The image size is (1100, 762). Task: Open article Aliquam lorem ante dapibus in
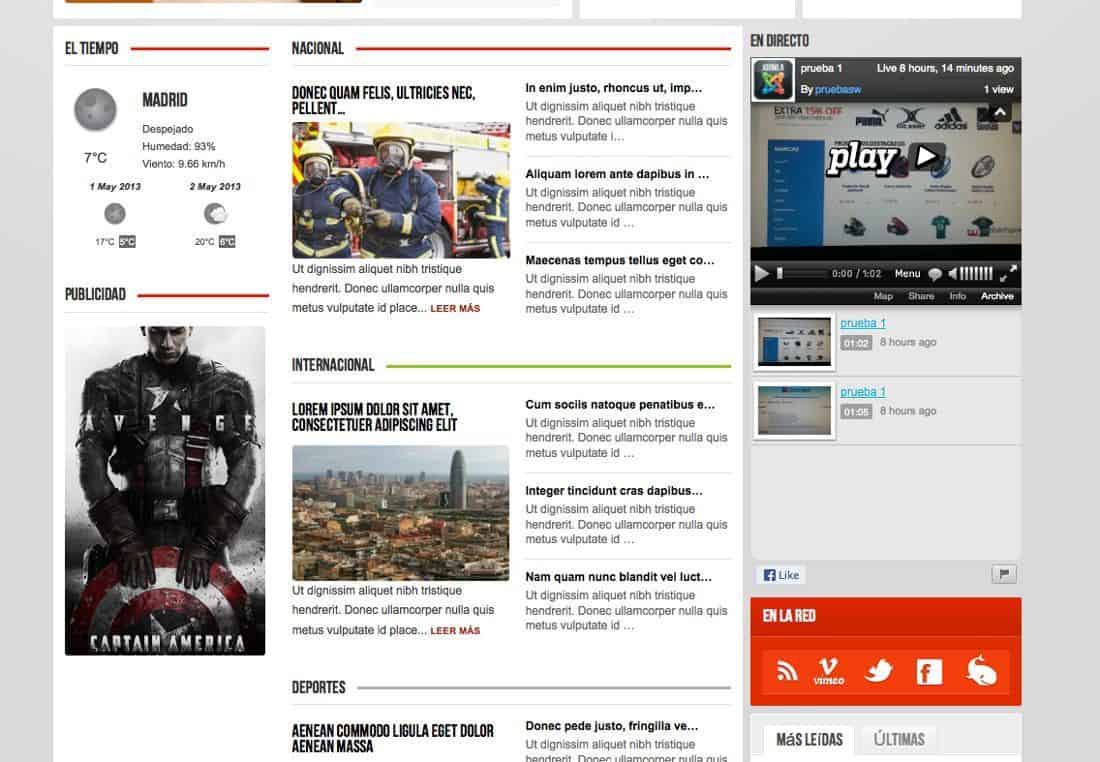[617, 174]
